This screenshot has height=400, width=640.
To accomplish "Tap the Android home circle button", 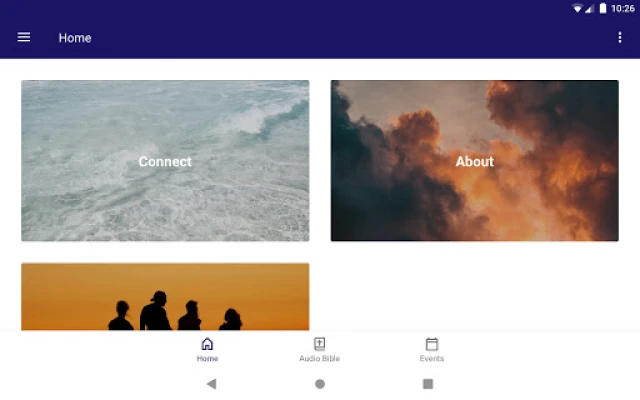I will pyautogui.click(x=320, y=384).
